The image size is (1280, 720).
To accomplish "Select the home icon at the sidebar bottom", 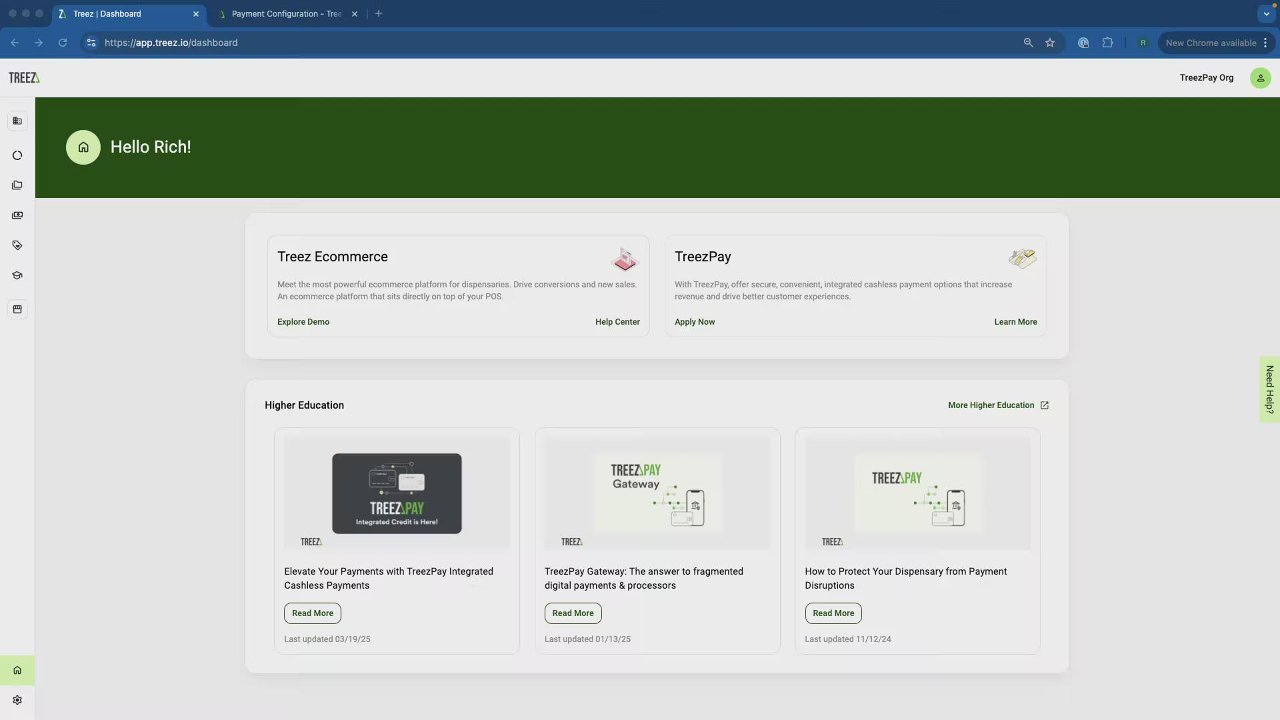I will pos(17,670).
